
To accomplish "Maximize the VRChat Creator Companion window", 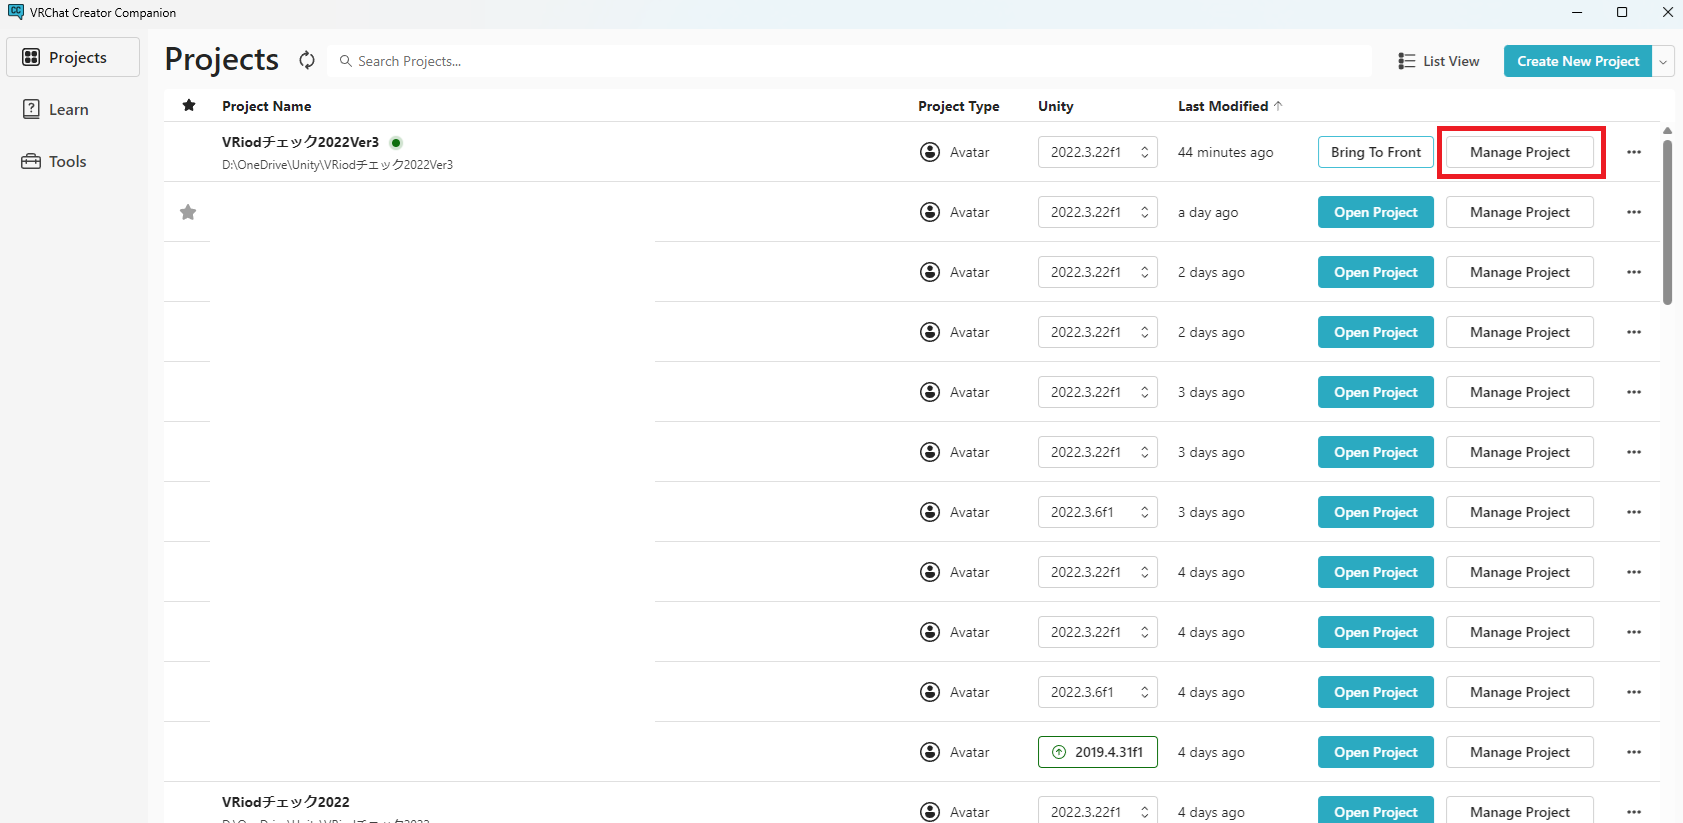I will 1622,12.
